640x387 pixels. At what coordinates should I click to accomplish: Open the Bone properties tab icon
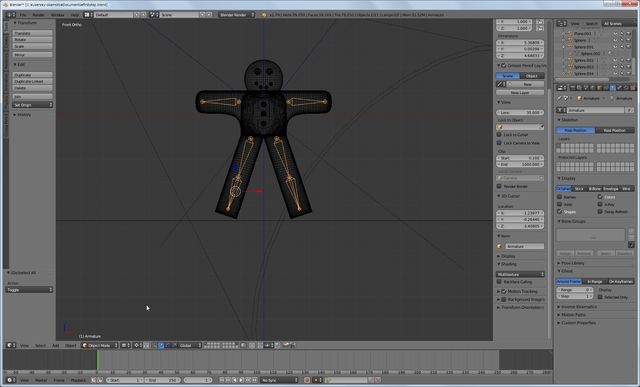[x=619, y=88]
